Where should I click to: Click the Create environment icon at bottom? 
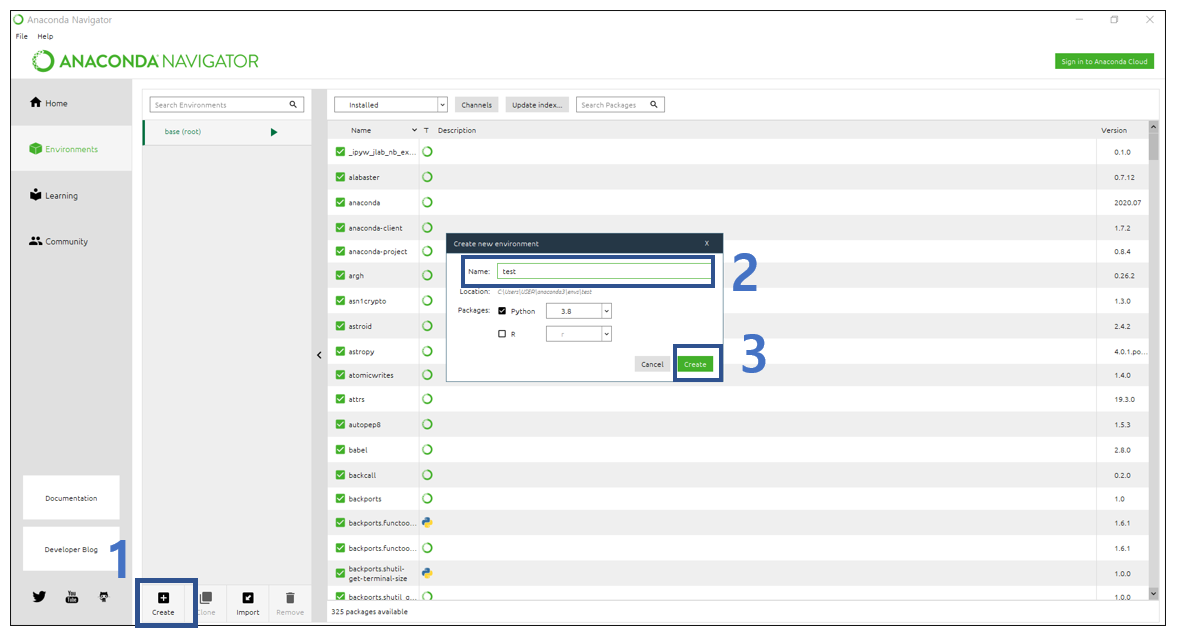click(163, 598)
